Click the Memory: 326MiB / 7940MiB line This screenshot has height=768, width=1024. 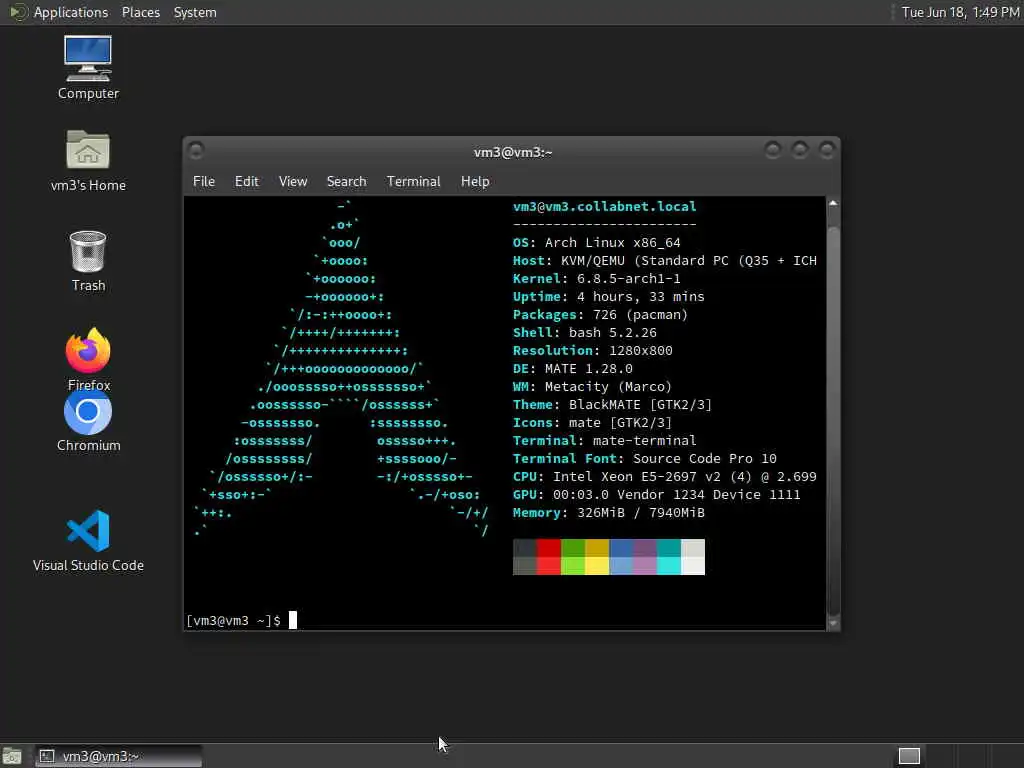pyautogui.click(x=609, y=513)
